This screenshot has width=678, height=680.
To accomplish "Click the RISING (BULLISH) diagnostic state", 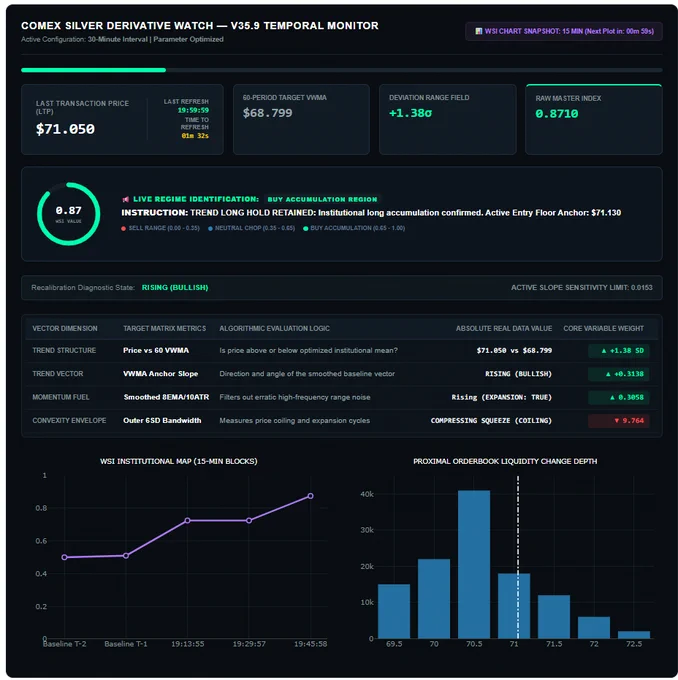I will [175, 288].
